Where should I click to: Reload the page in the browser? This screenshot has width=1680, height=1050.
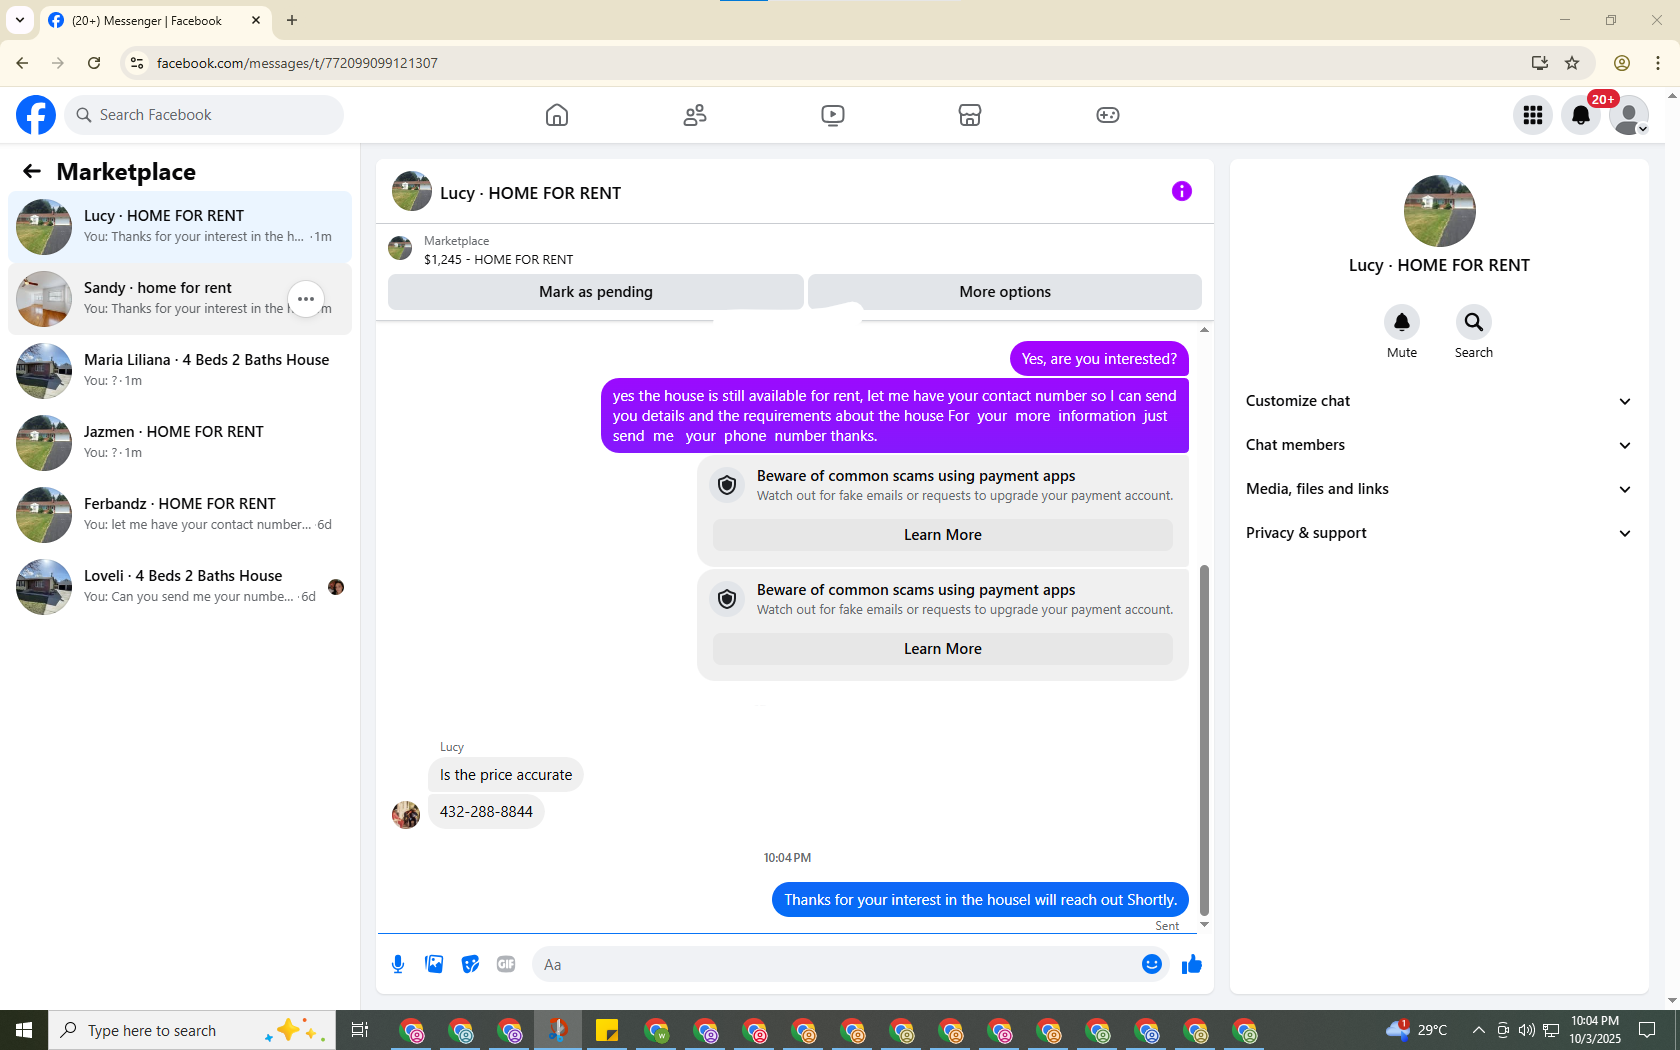tap(94, 63)
